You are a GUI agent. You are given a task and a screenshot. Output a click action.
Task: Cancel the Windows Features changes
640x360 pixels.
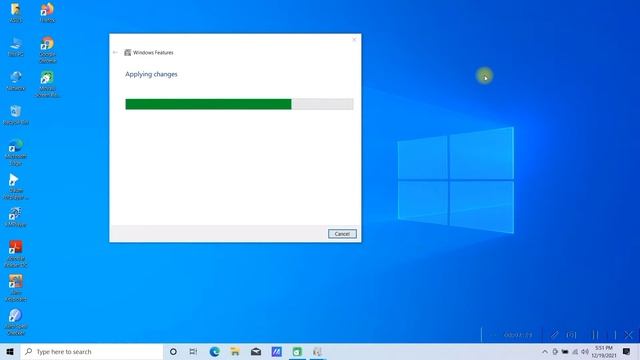click(x=342, y=234)
